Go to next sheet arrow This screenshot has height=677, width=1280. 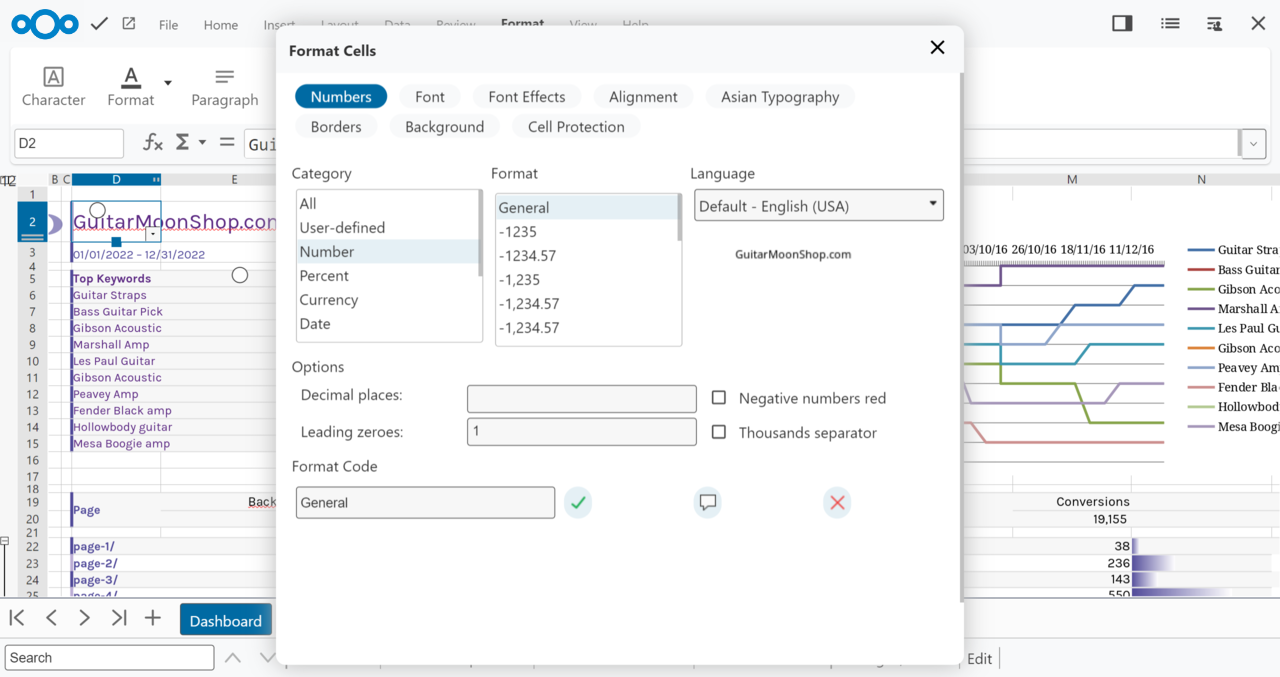(85, 618)
